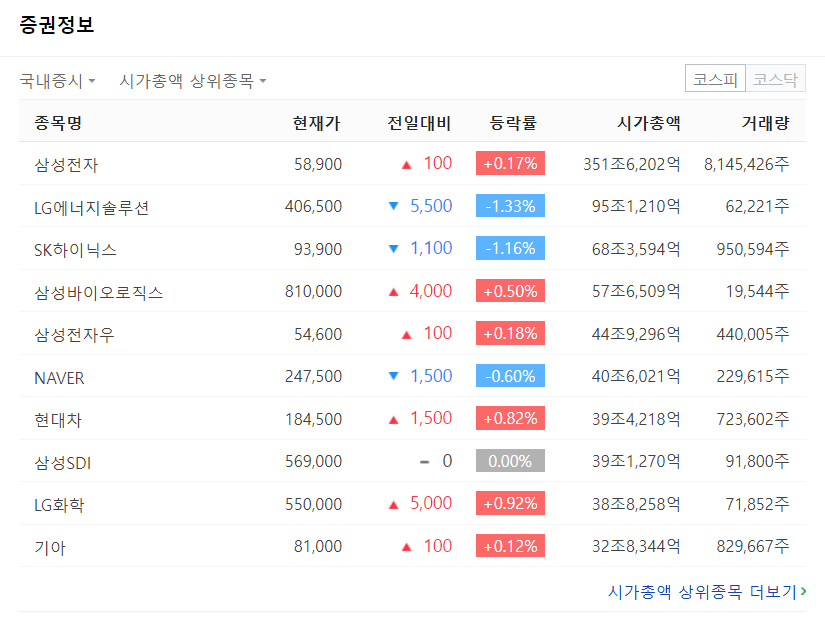Viewport: 825px width, 617px height.
Task: Expand the 시가총액 상위종목 dropdown
Action: click(x=193, y=81)
